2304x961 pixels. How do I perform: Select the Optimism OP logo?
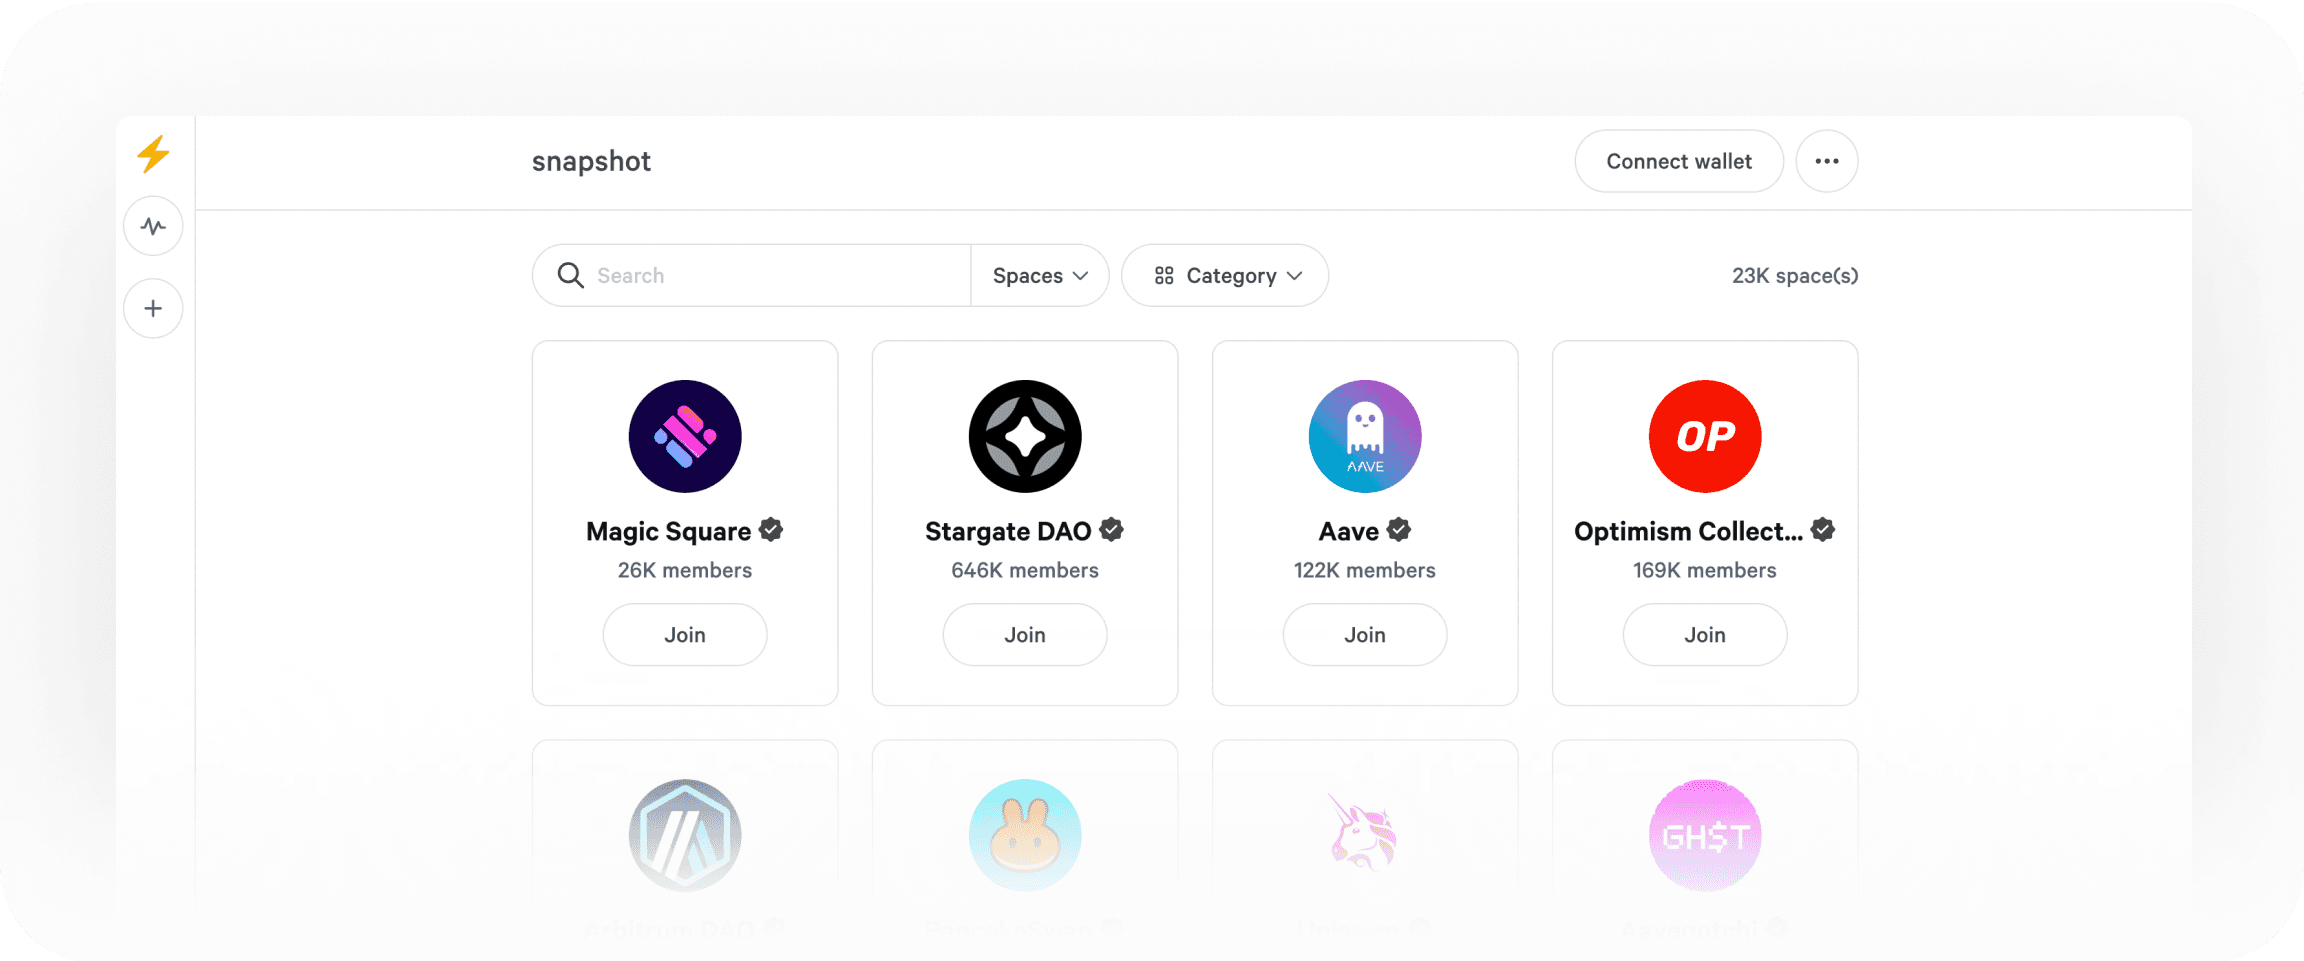click(x=1704, y=436)
